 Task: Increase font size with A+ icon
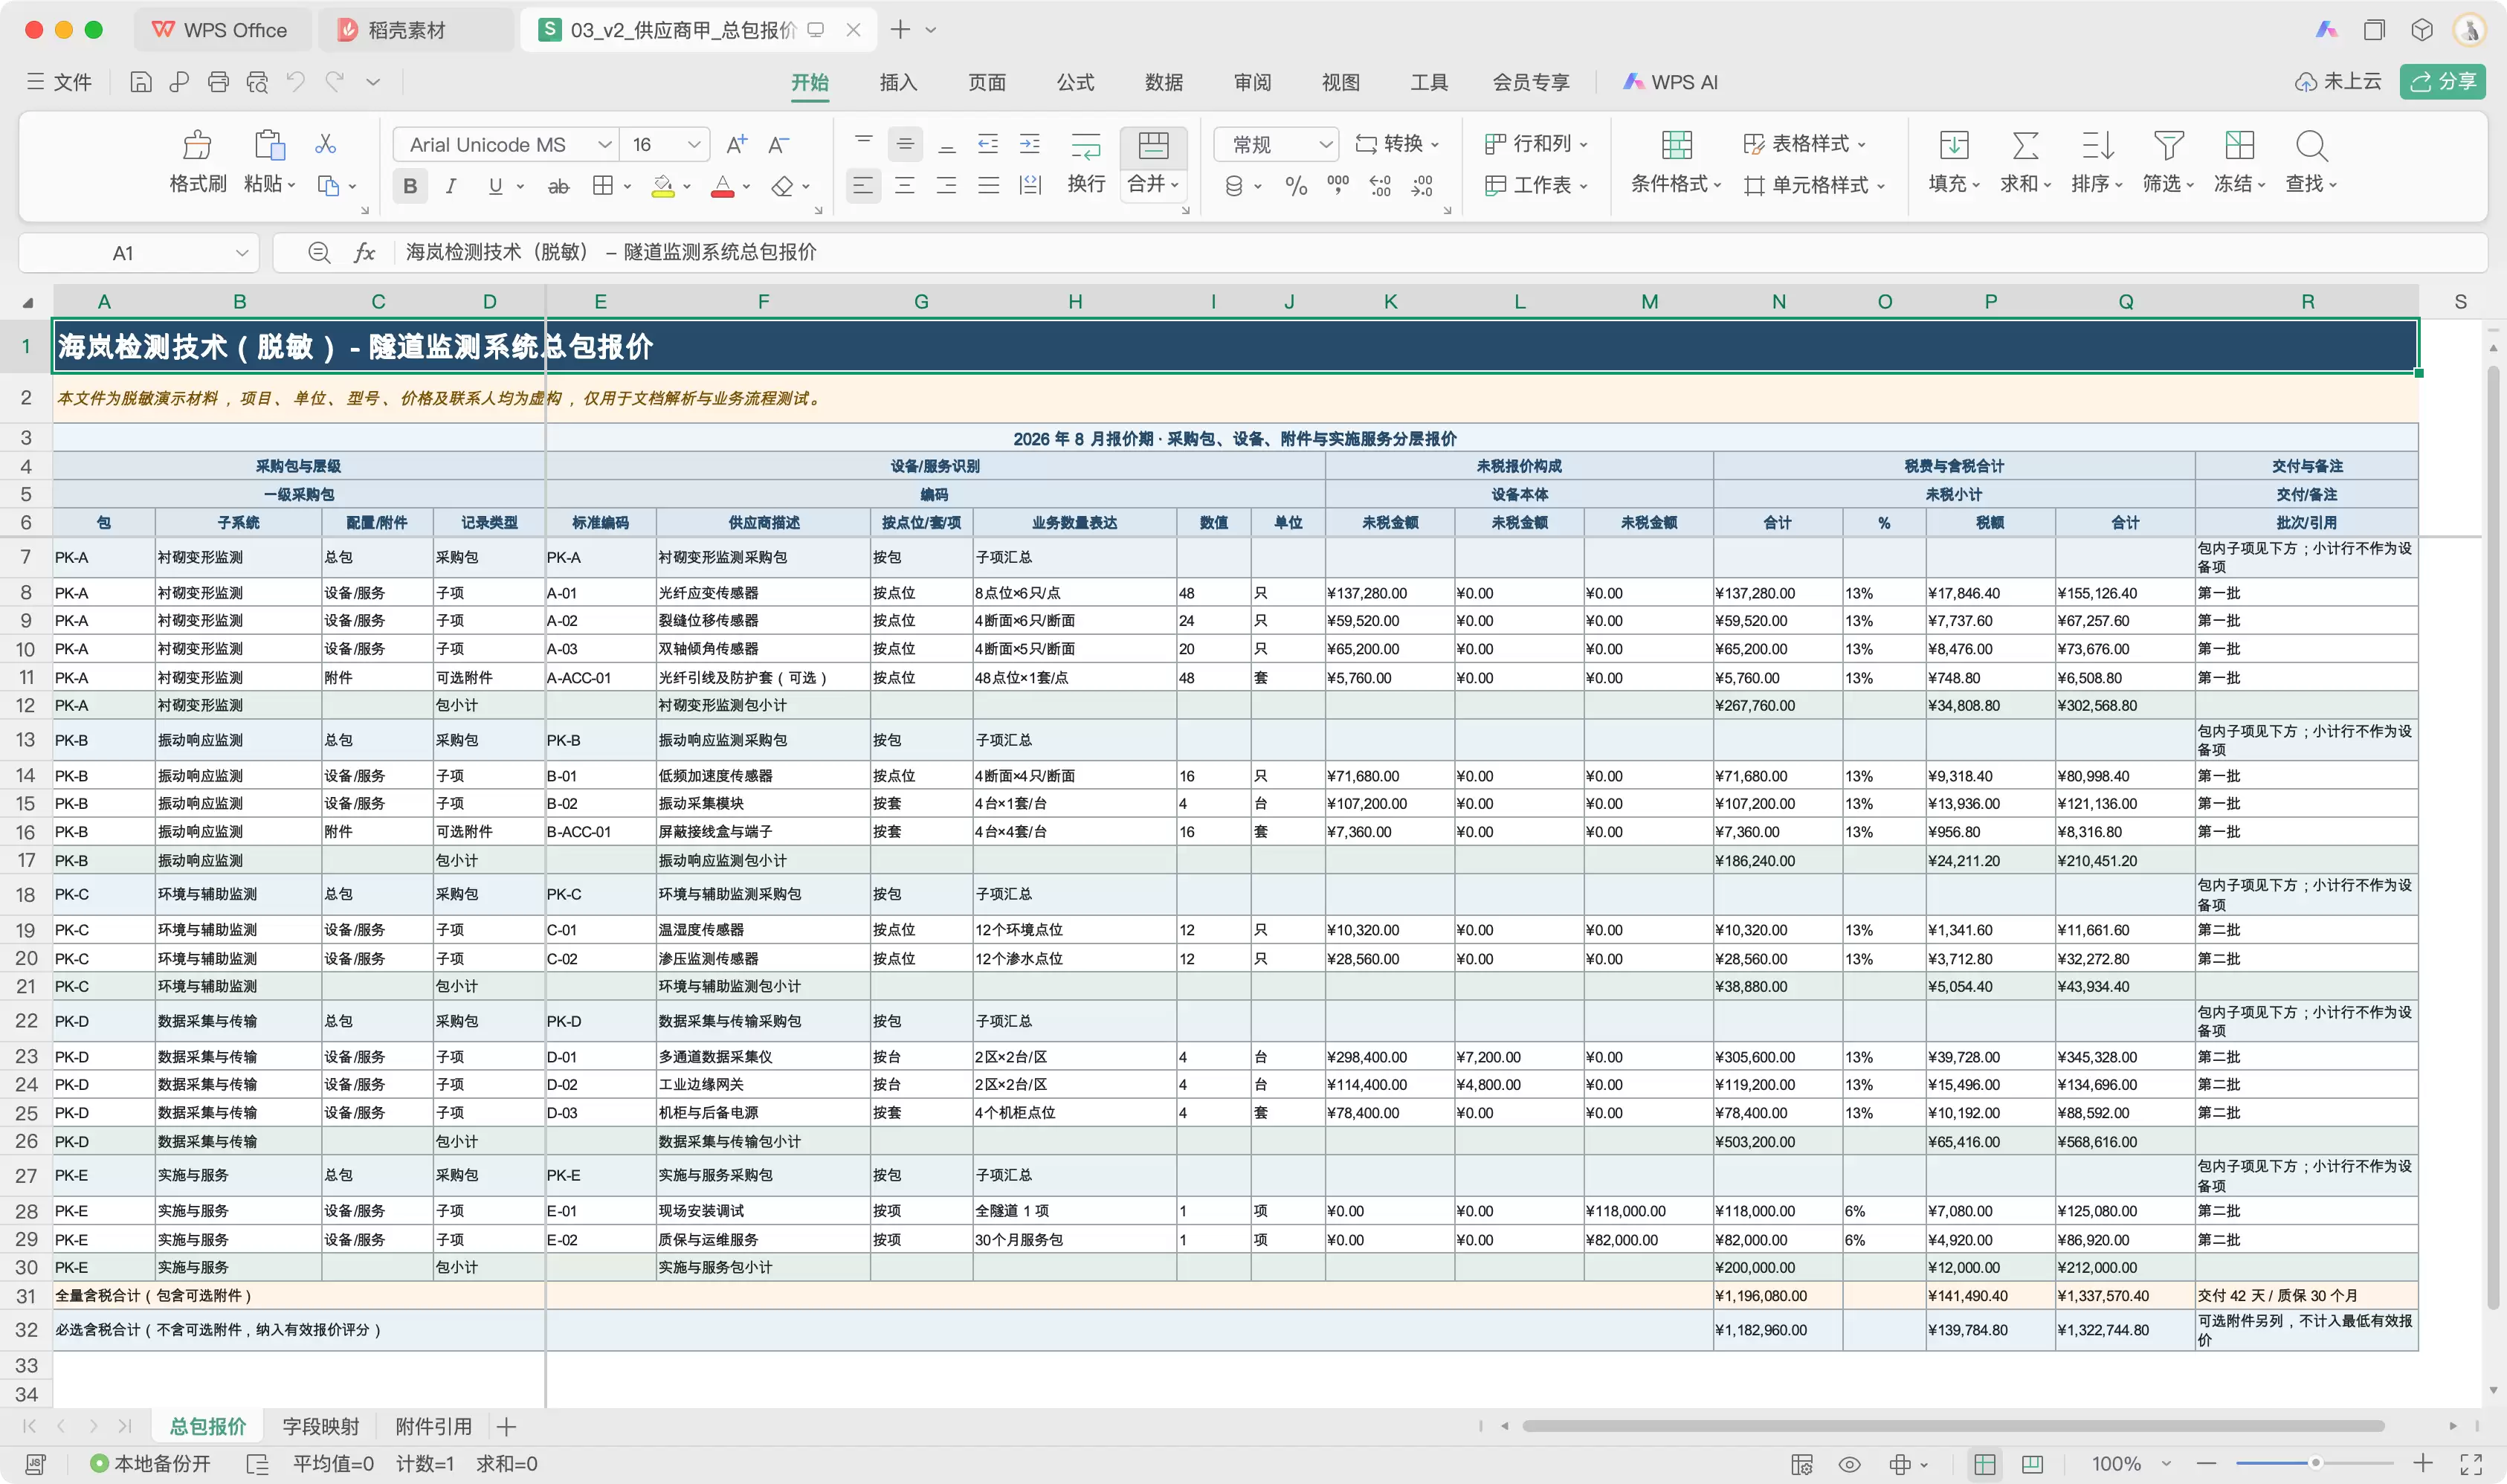click(737, 144)
